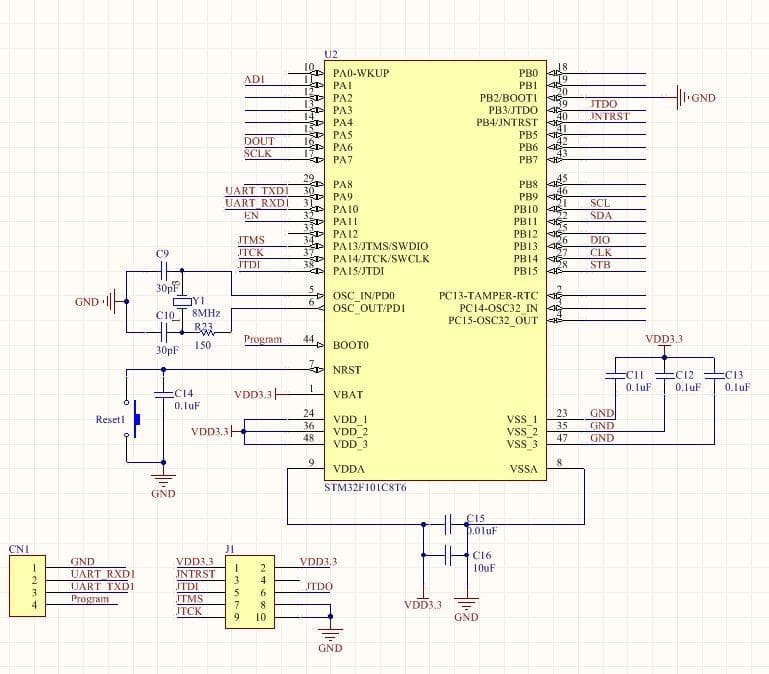Select capacitor C9 symbol
This screenshot has height=674, width=769.
pos(164,271)
